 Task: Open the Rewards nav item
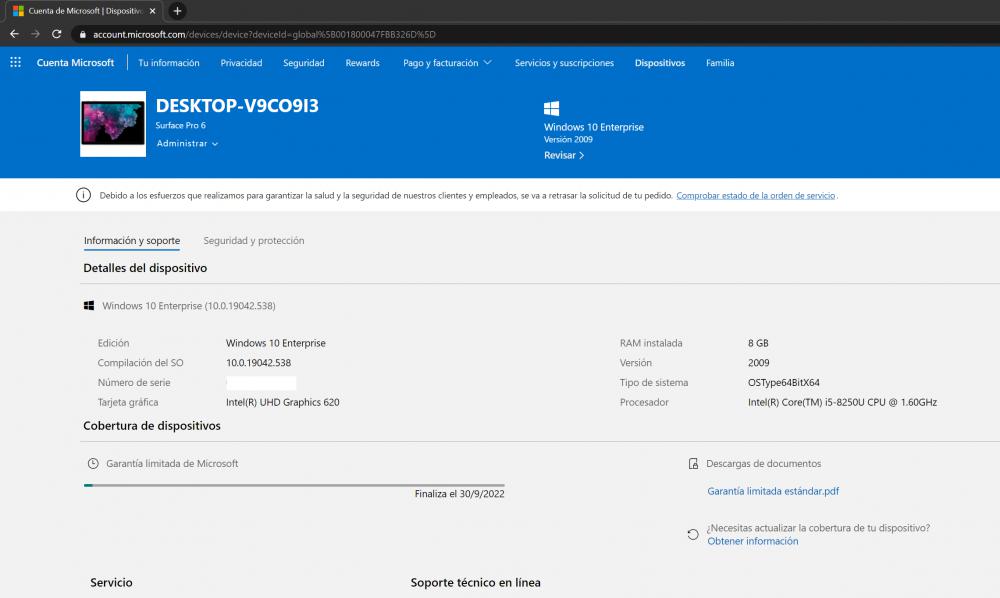pos(362,62)
